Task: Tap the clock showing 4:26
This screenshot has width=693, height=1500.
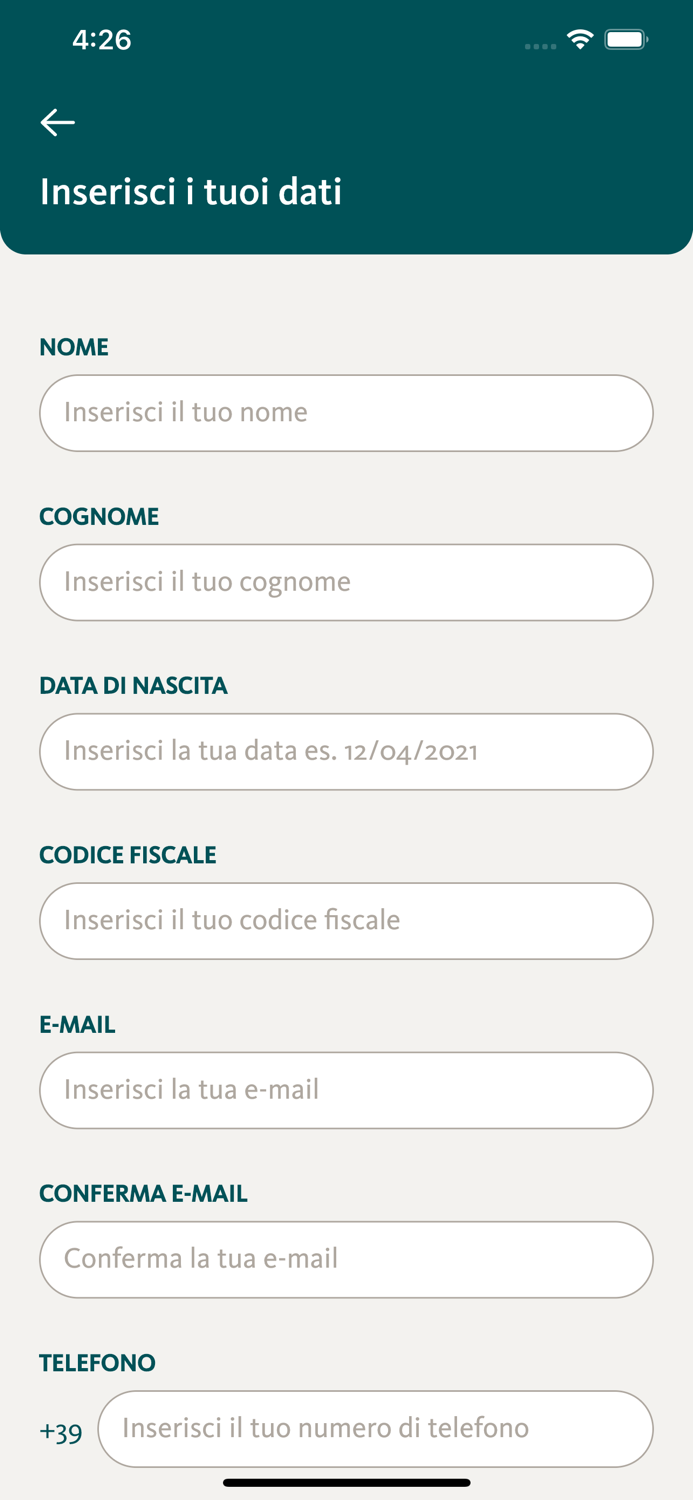Action: [x=98, y=41]
